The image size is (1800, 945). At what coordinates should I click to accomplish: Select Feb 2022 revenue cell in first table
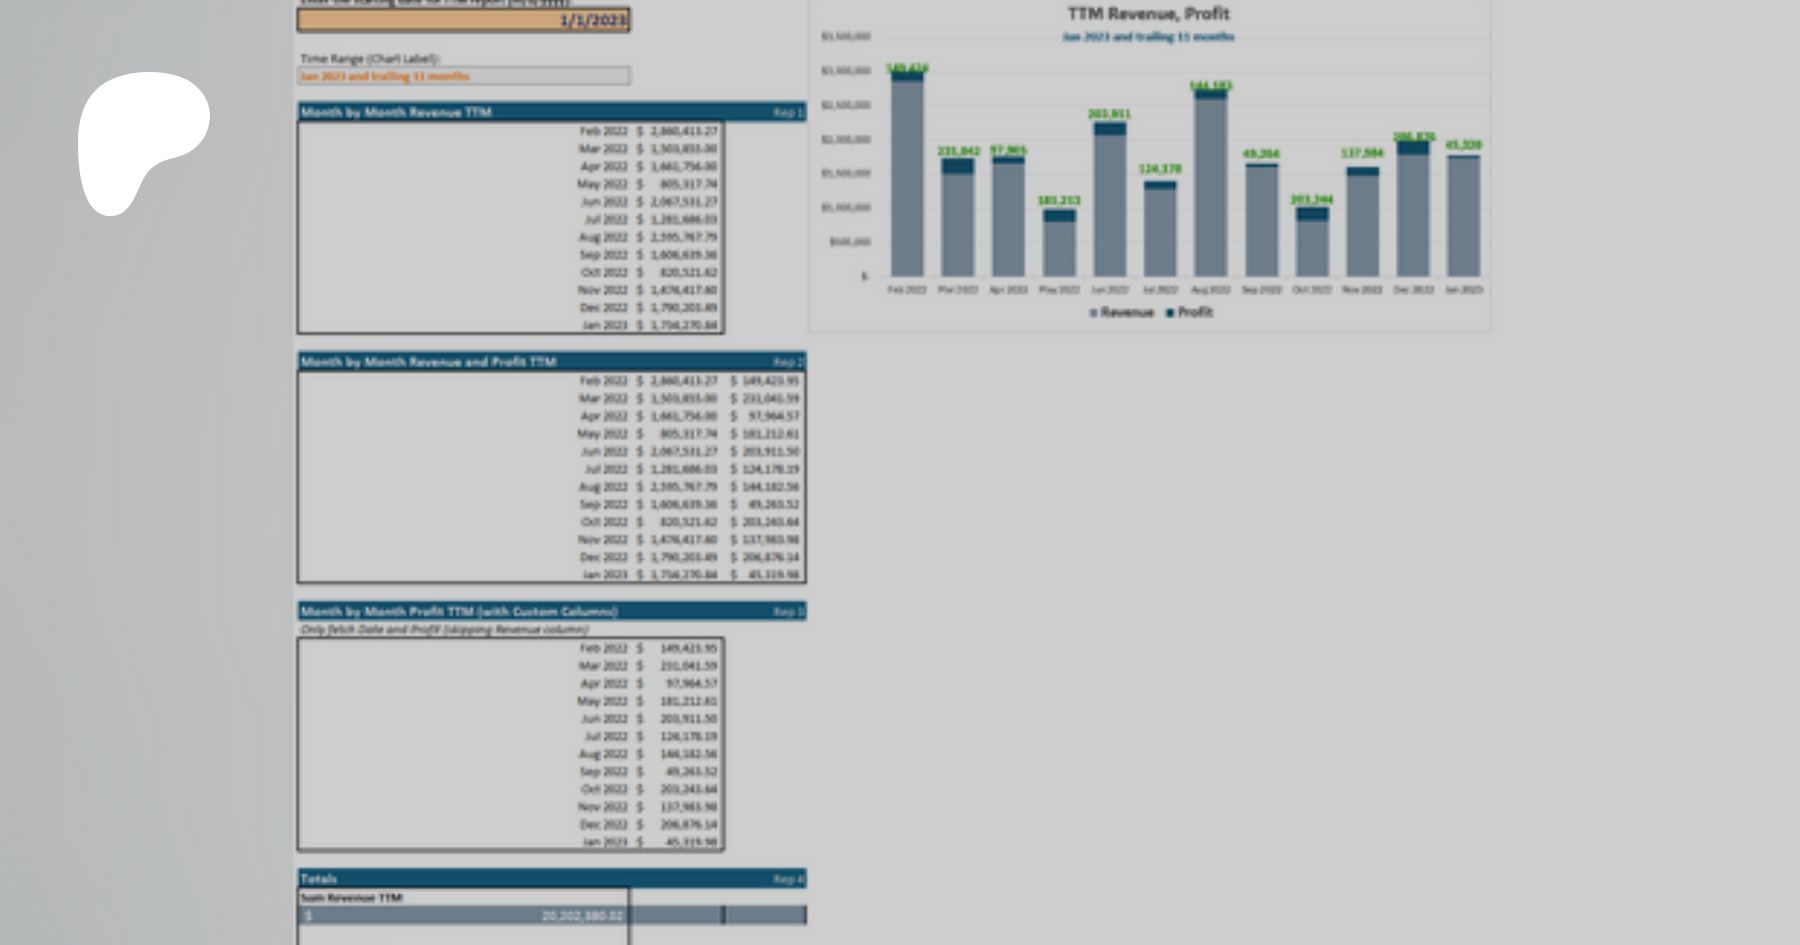point(684,131)
